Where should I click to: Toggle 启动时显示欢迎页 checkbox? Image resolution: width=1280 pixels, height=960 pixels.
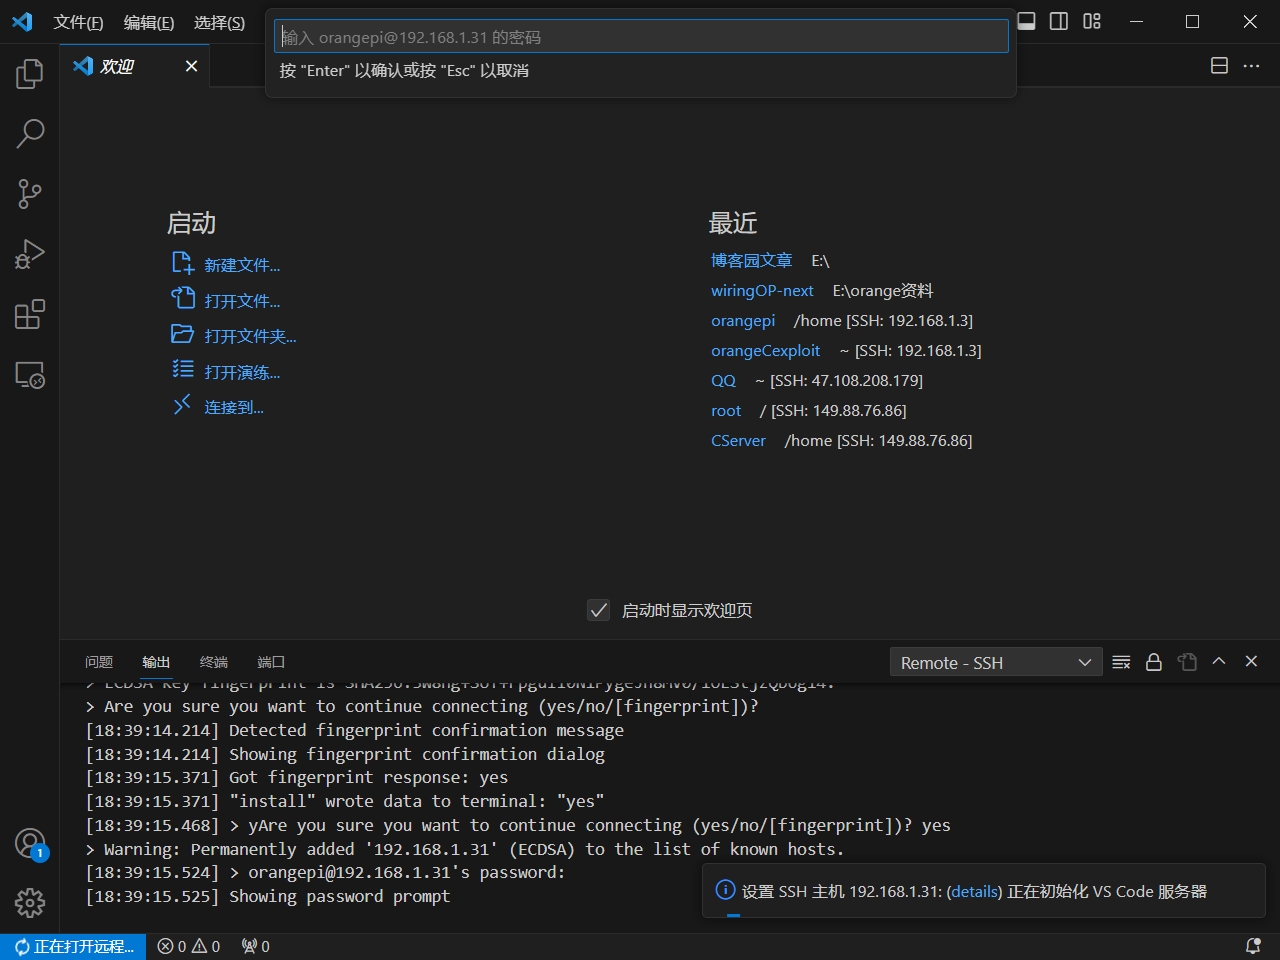point(598,610)
